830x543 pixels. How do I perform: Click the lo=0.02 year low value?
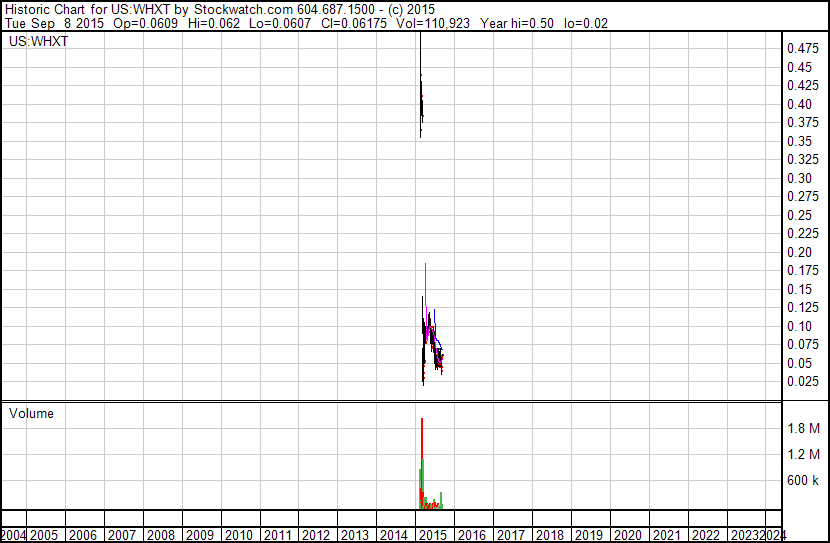586,23
